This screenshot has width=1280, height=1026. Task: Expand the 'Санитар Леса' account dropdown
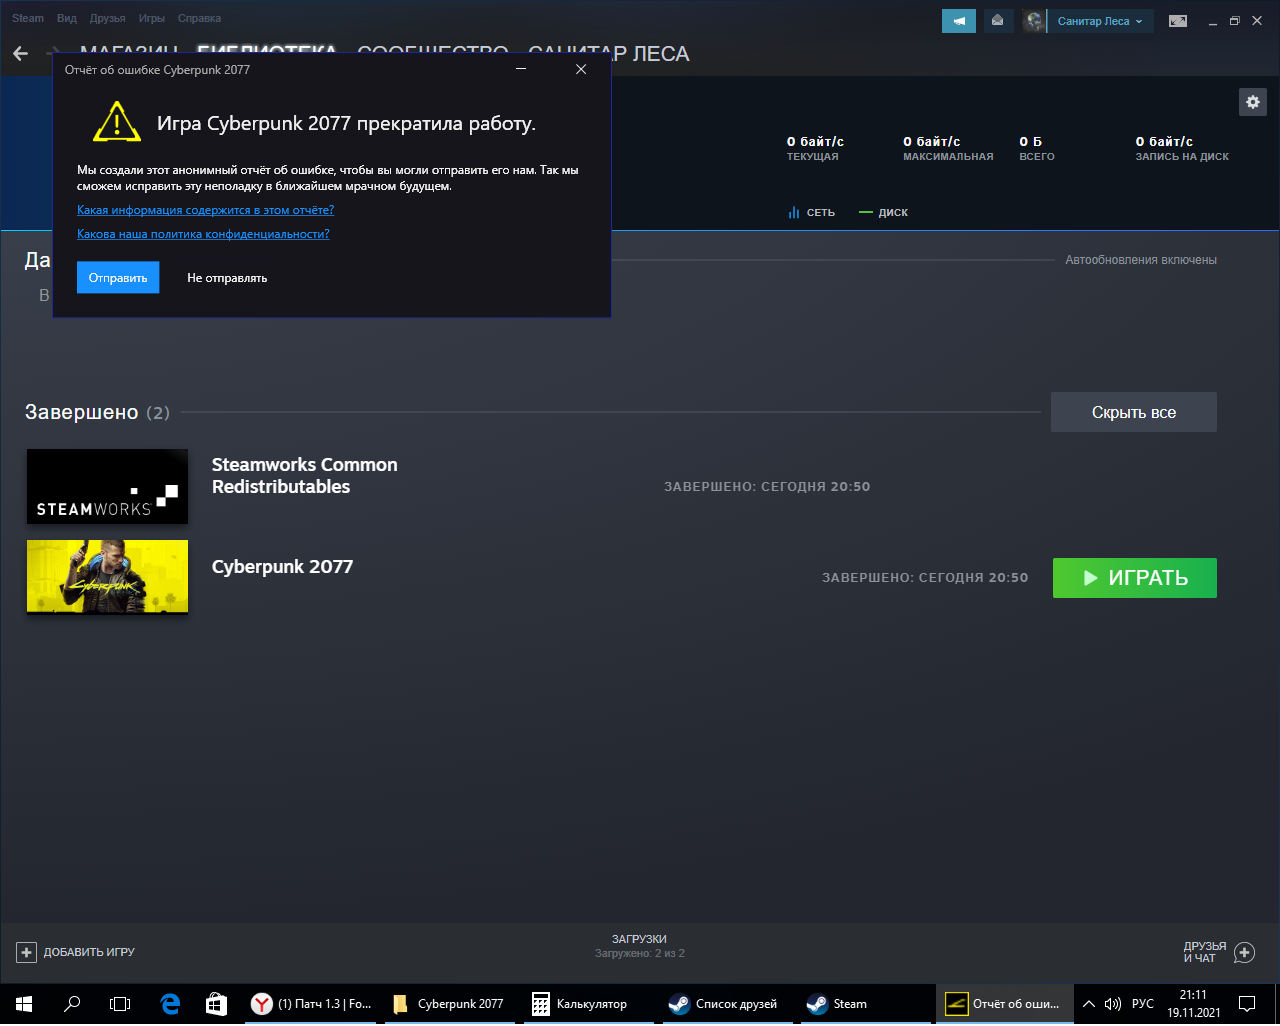(1100, 21)
